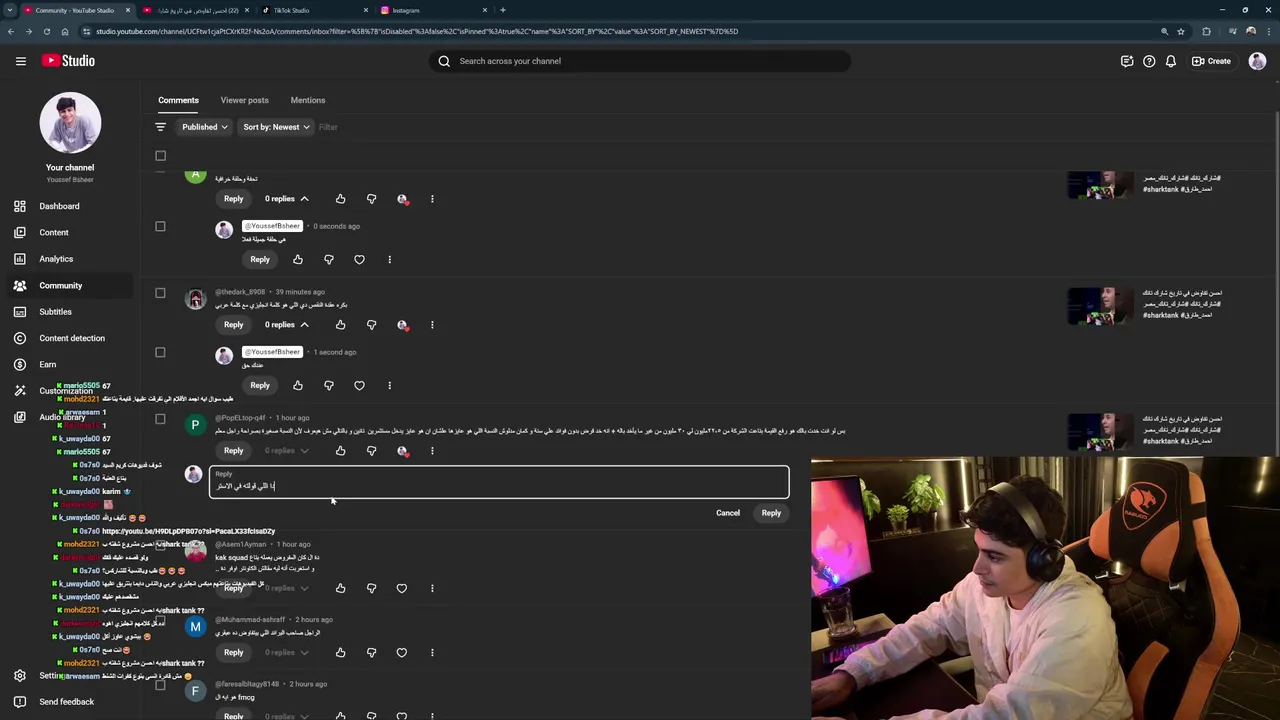Image resolution: width=1280 pixels, height=720 pixels.
Task: Click the Create button
Action: (1211, 61)
